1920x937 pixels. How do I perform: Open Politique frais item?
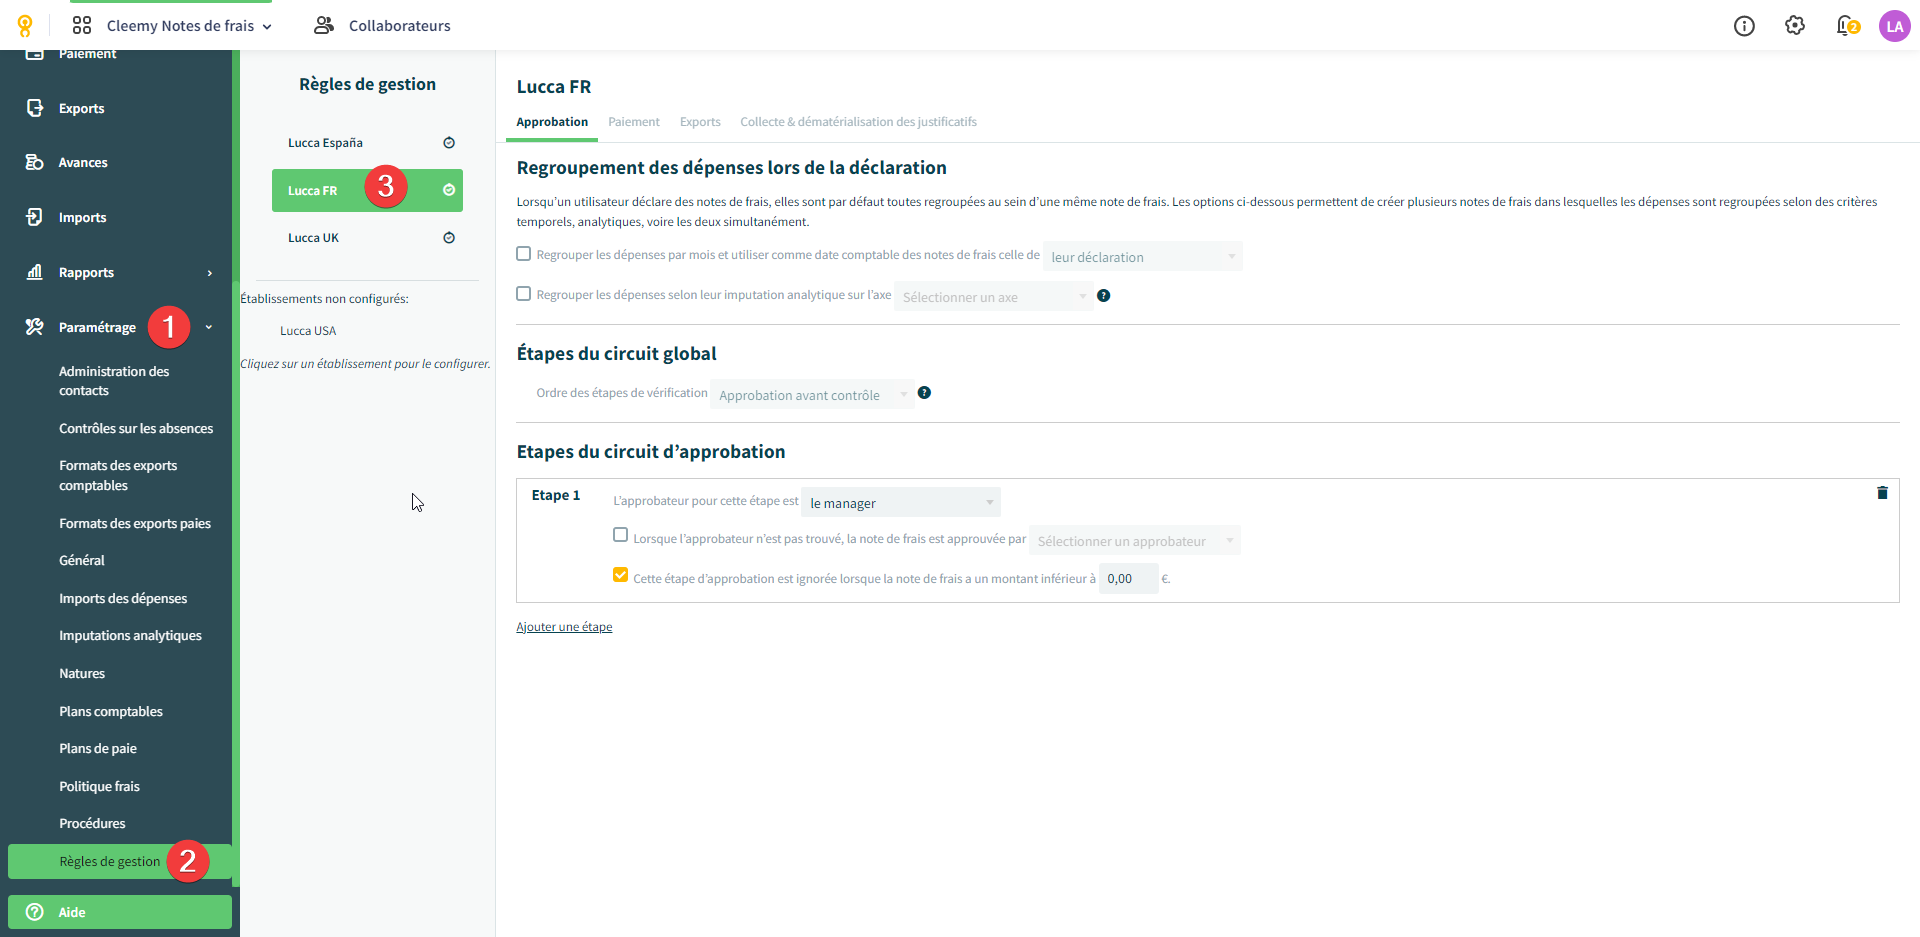point(99,786)
